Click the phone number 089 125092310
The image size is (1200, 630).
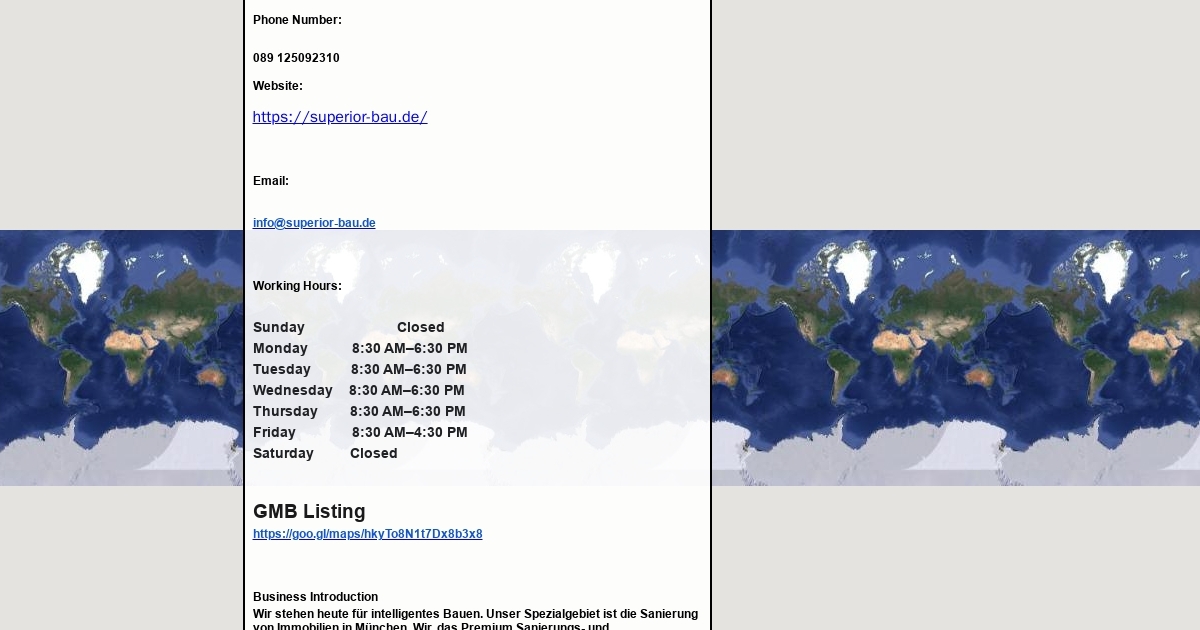[x=296, y=58]
